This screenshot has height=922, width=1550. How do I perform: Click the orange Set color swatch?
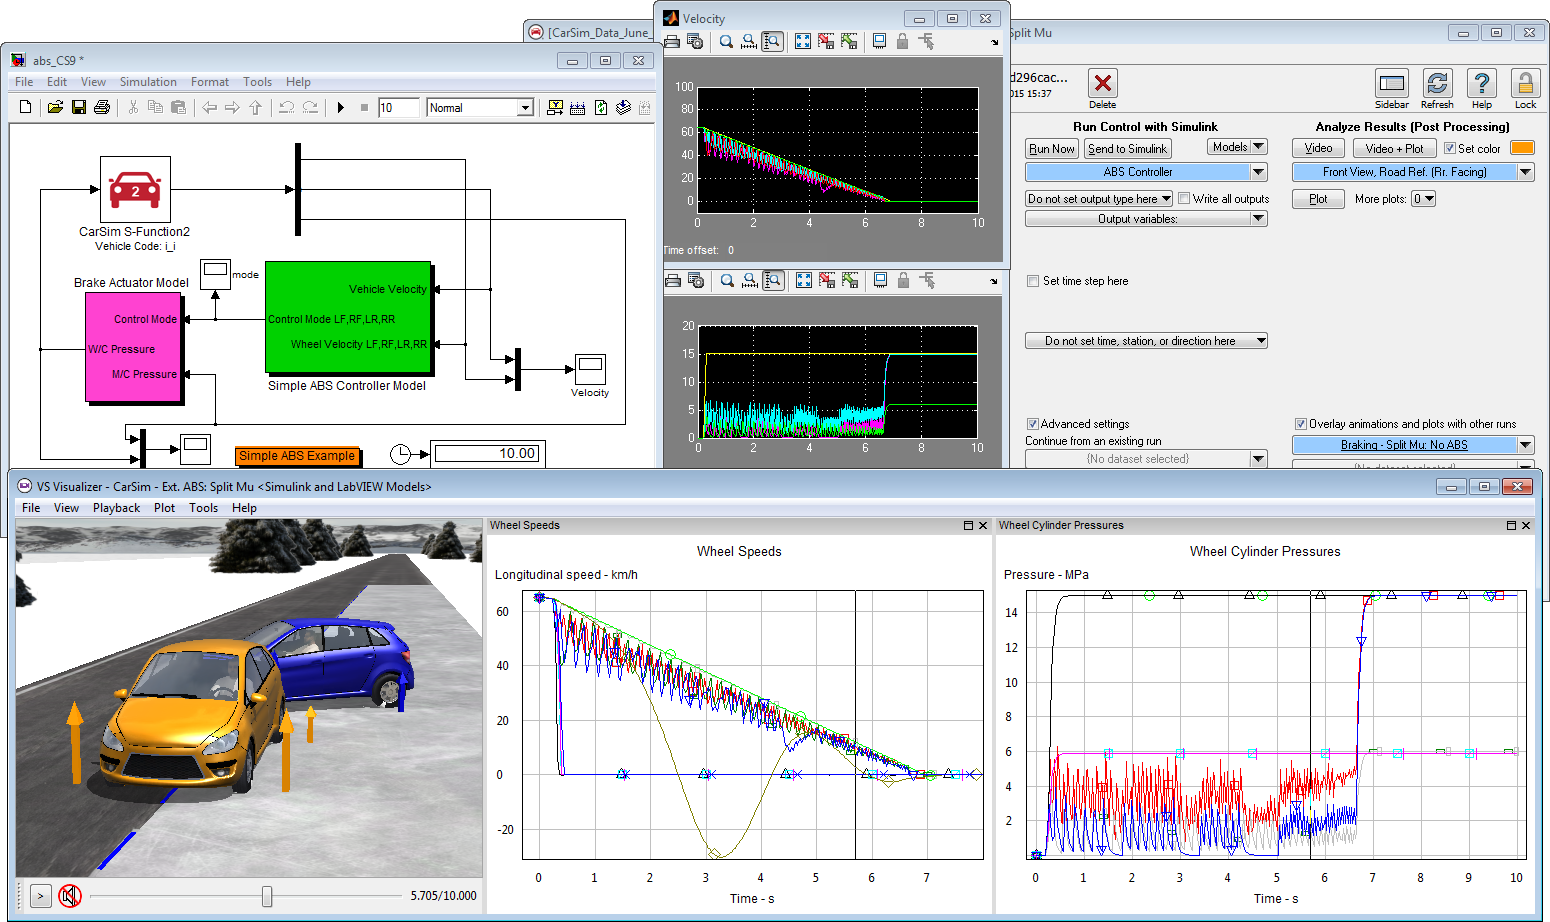pos(1521,148)
